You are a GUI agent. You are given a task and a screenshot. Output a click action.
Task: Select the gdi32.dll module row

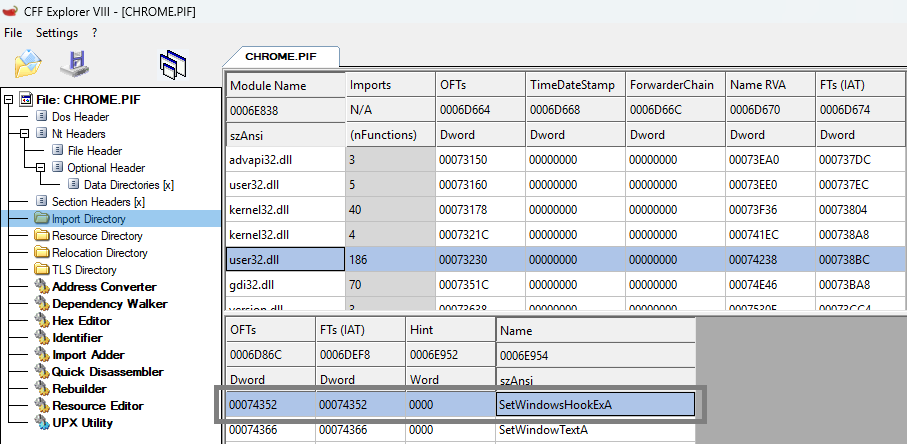565,285
